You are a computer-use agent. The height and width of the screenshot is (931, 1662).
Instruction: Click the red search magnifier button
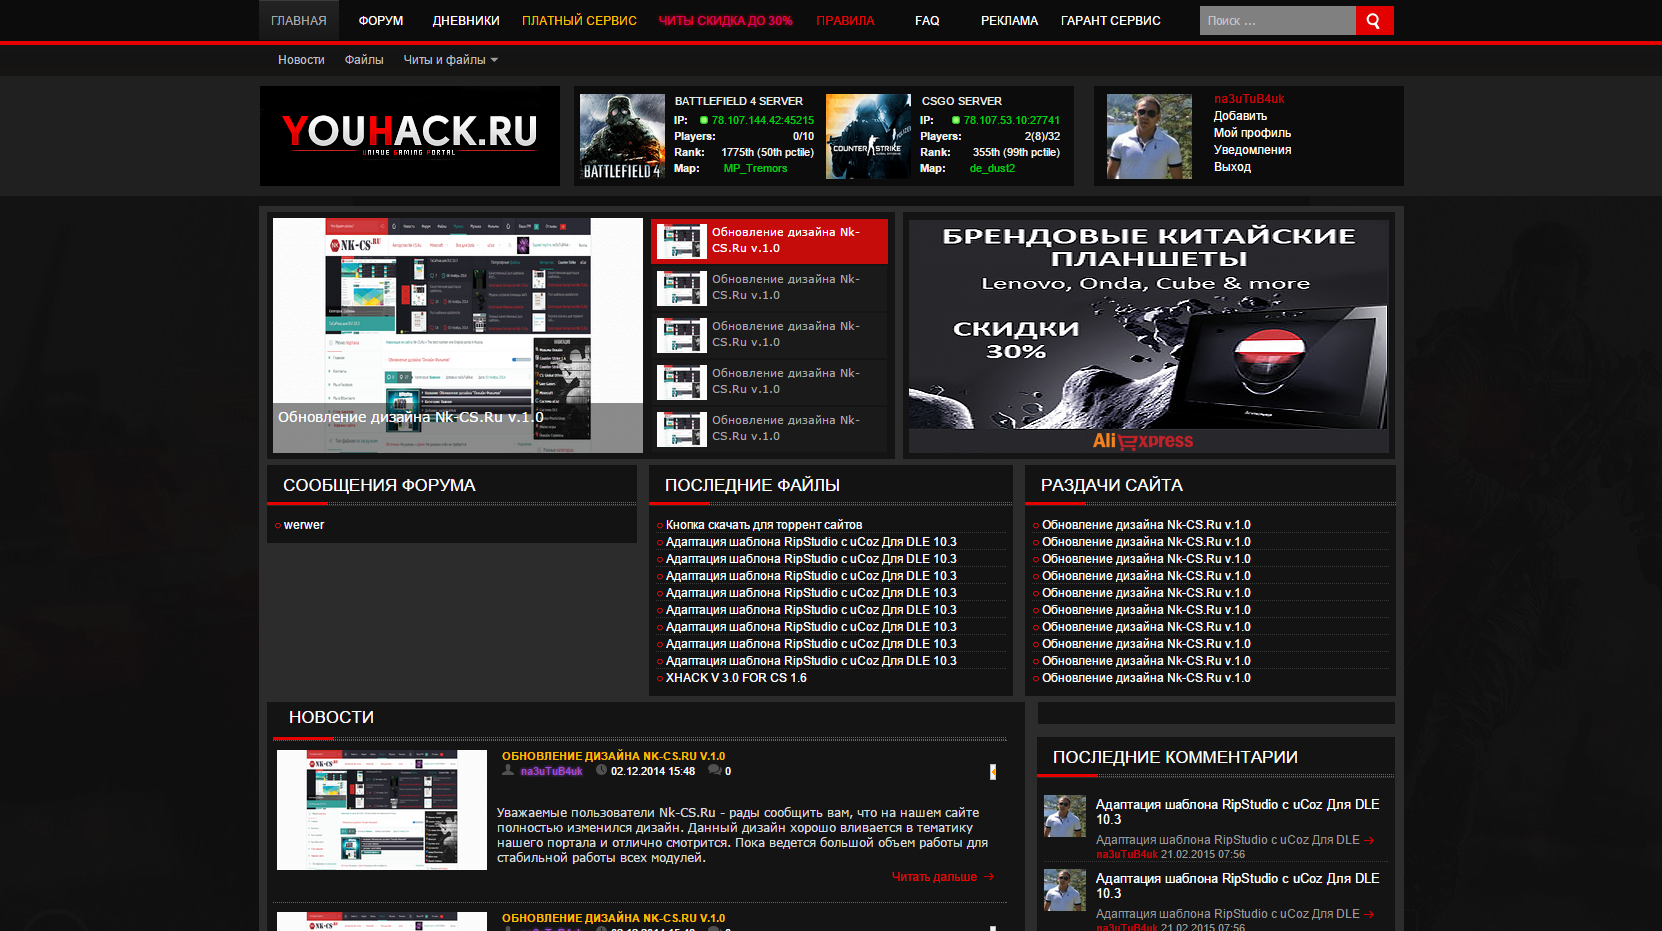(1374, 20)
